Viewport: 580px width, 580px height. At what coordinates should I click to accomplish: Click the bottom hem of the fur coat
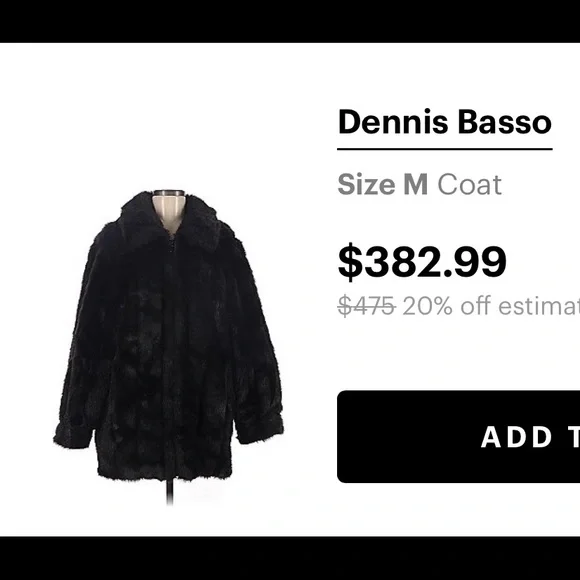[165, 472]
